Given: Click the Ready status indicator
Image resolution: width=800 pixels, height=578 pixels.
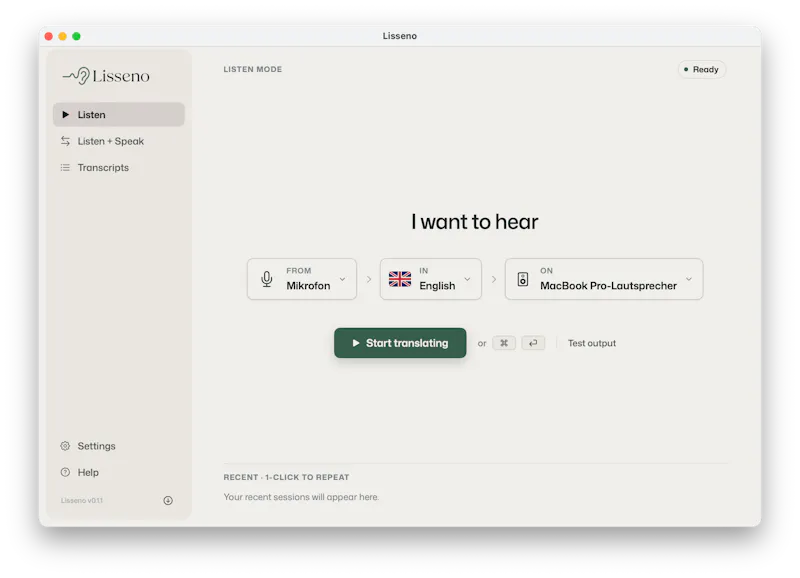Looking at the screenshot, I should point(702,69).
